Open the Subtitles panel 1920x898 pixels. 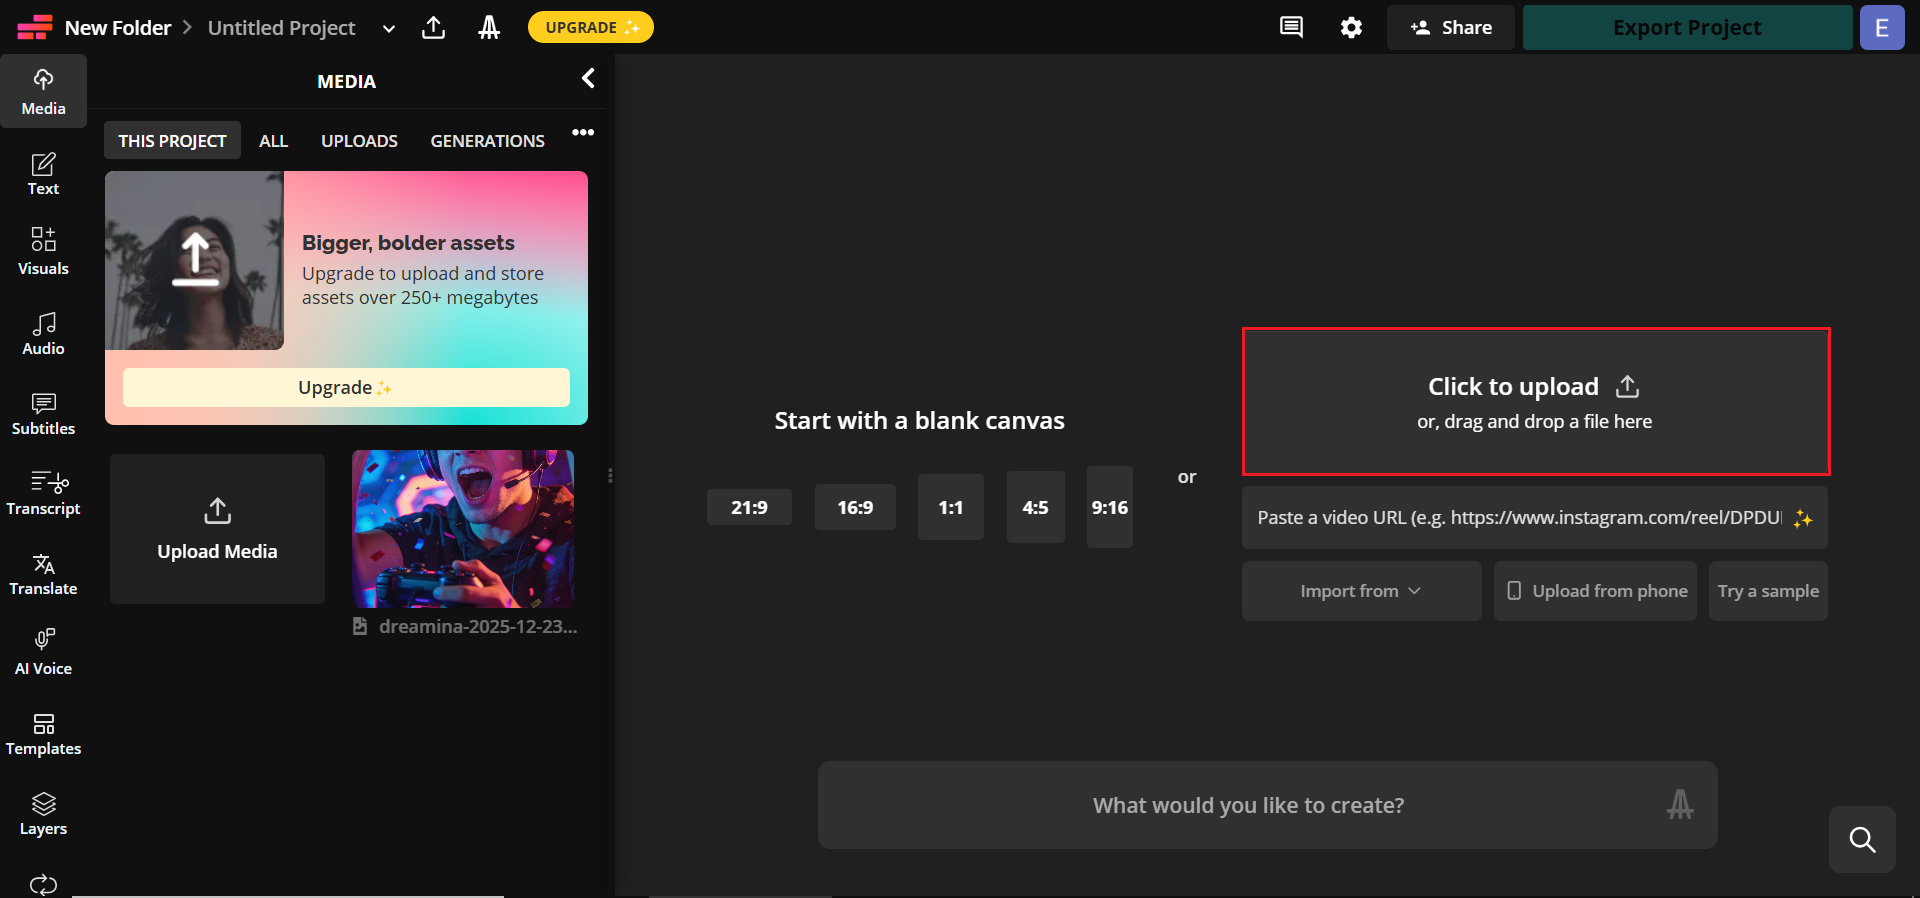click(x=43, y=413)
